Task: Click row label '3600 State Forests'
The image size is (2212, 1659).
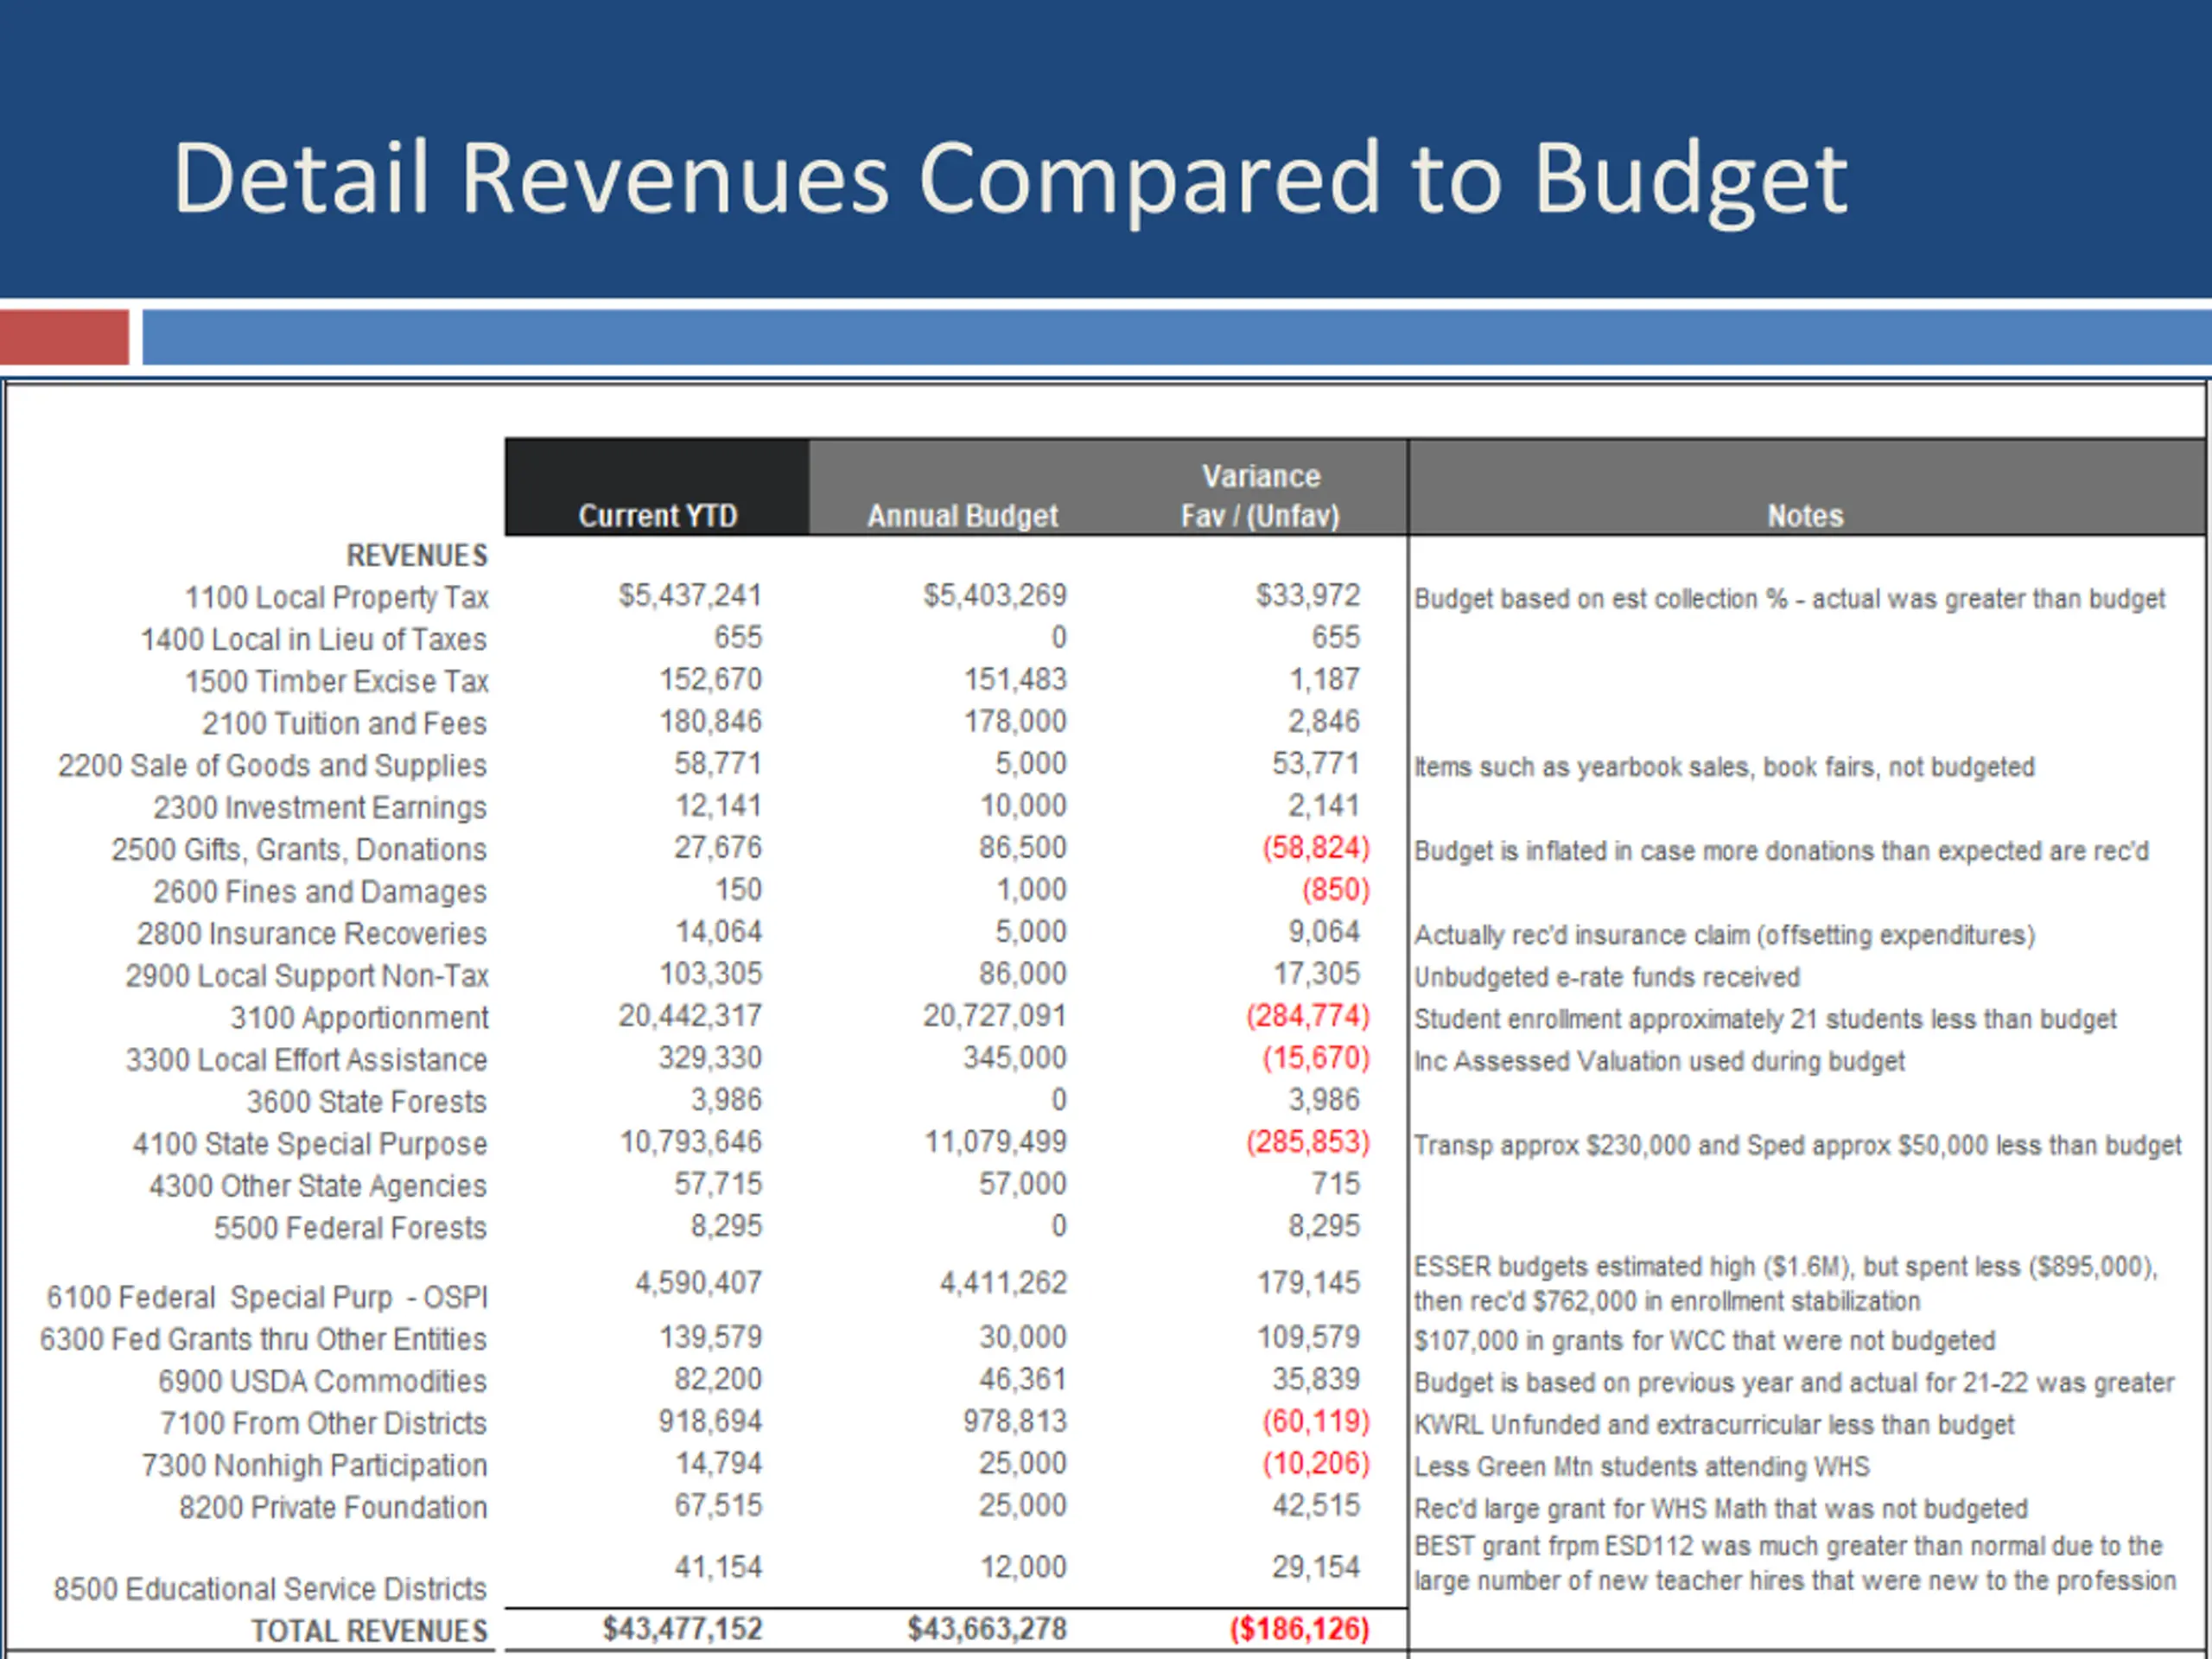Action: click(367, 1102)
